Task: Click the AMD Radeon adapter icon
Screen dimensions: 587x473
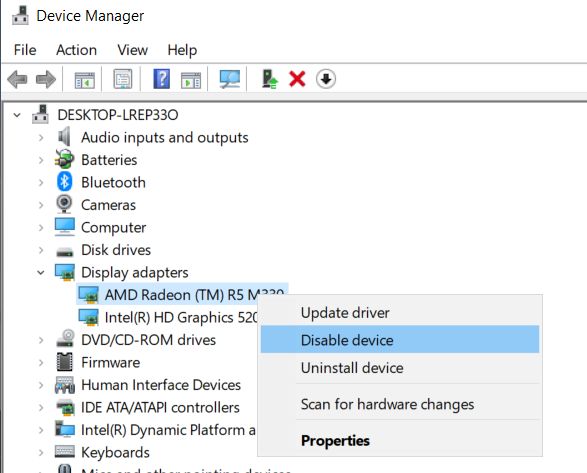Action: 88,295
